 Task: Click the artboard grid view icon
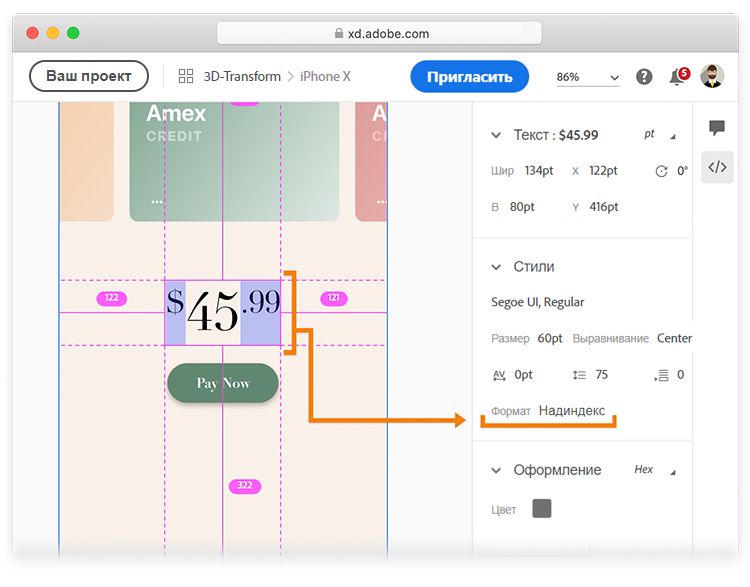click(x=186, y=76)
